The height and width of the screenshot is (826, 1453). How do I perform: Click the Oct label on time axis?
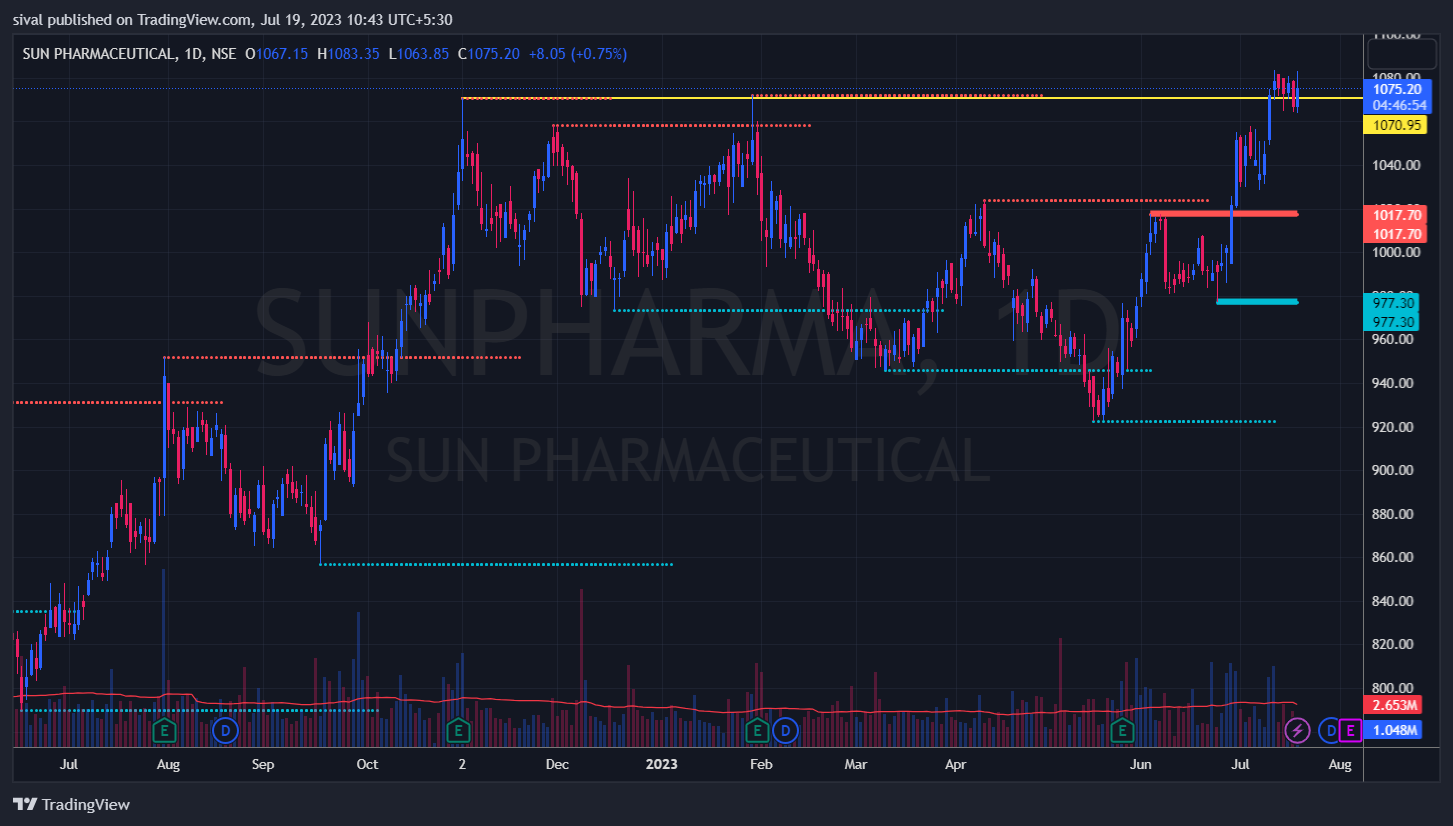tap(367, 765)
